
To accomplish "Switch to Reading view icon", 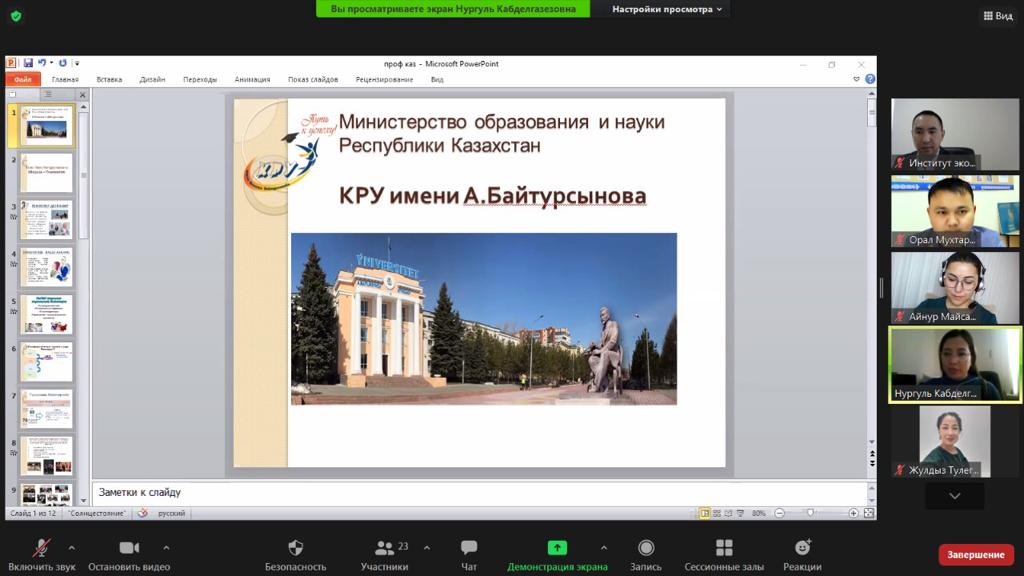I will pyautogui.click(x=729, y=513).
